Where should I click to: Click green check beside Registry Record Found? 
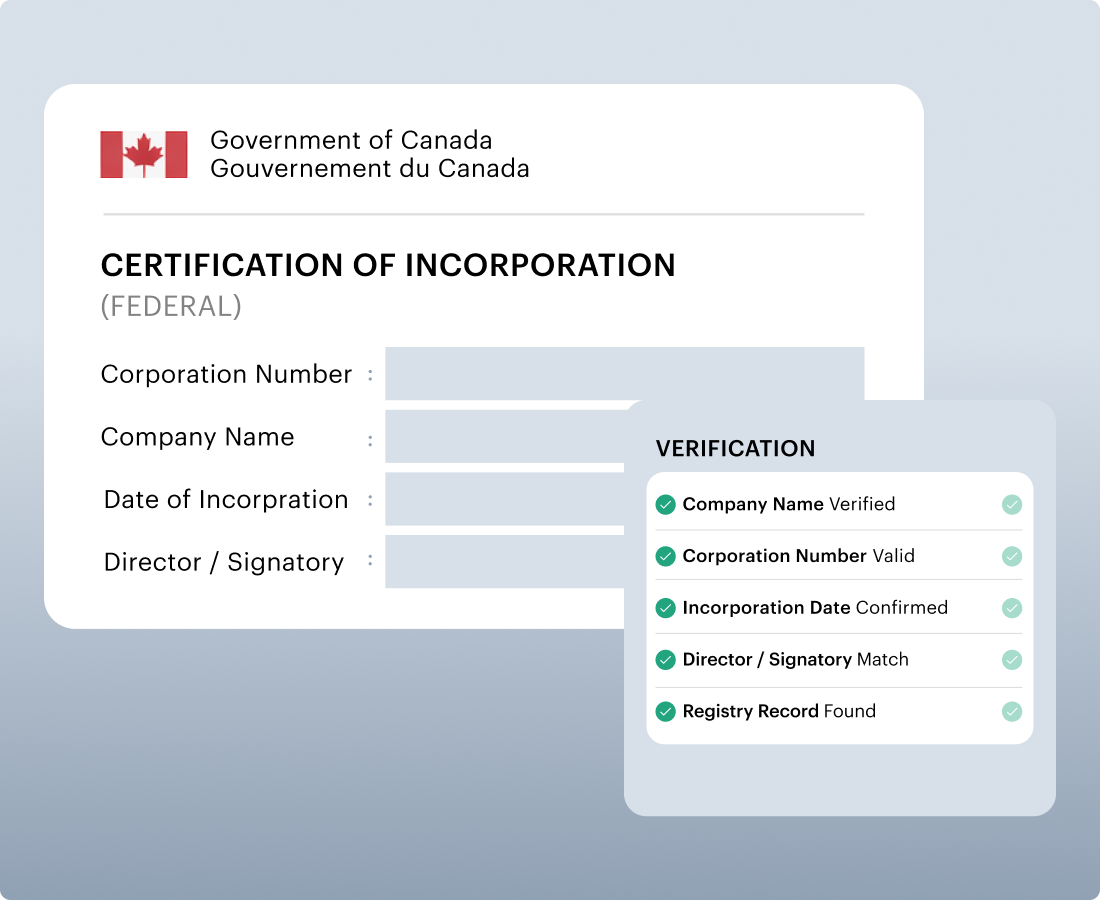pos(665,712)
